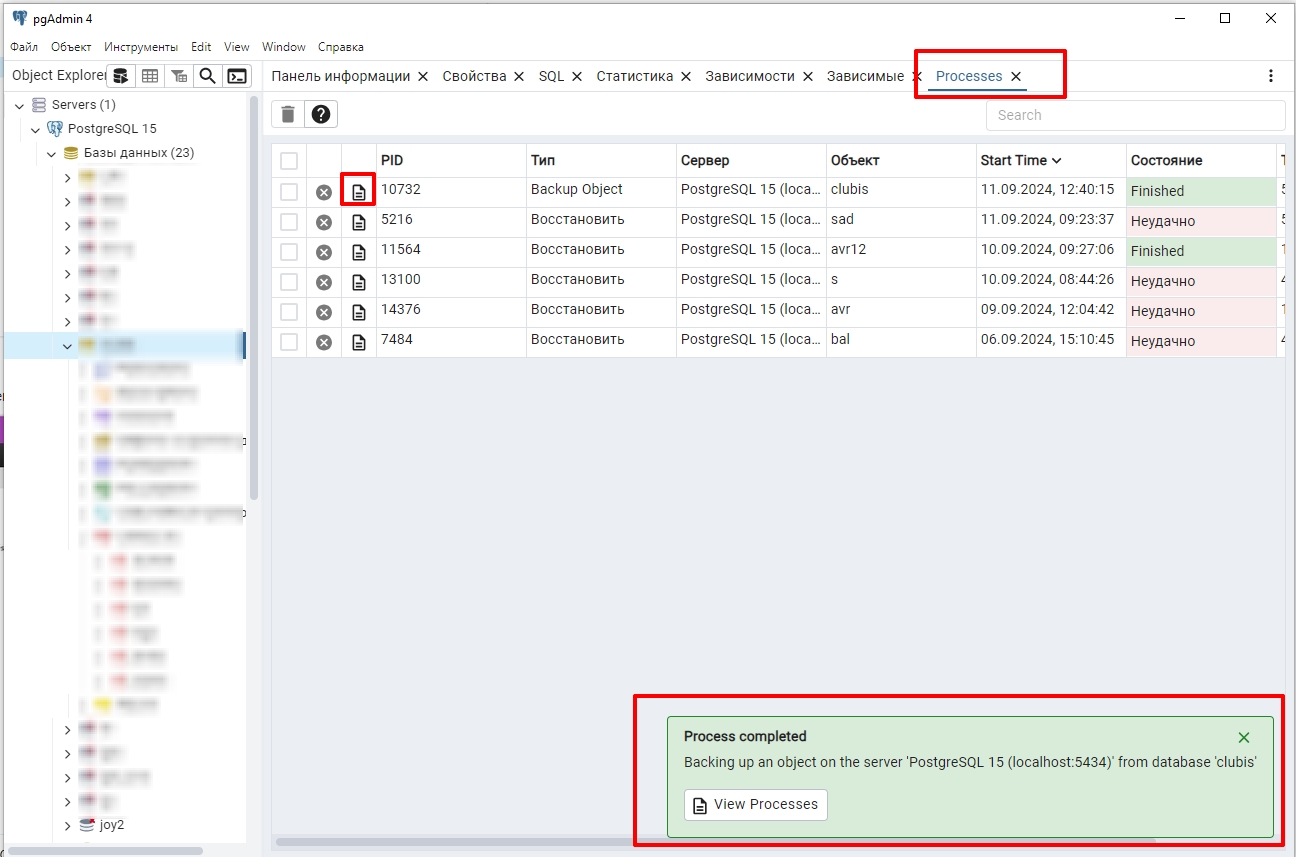
Task: Click the Search input field
Action: click(x=1135, y=115)
